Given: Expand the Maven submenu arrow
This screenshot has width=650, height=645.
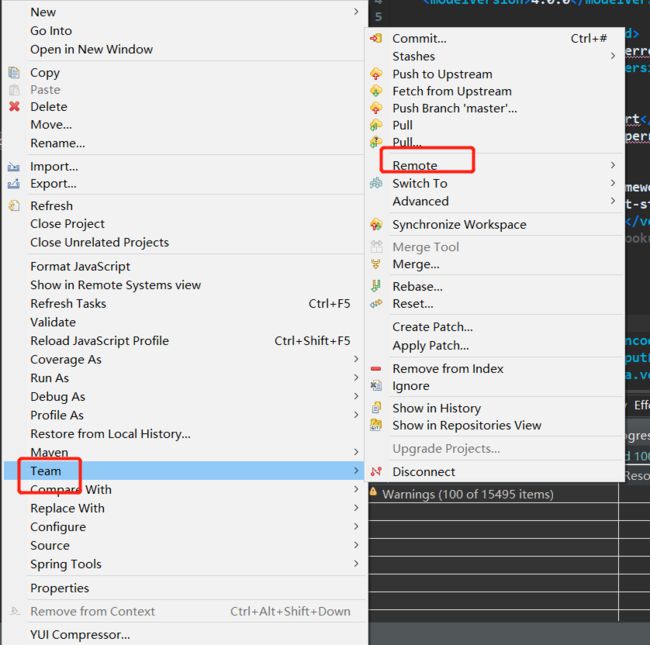Looking at the screenshot, I should click(x=356, y=452).
